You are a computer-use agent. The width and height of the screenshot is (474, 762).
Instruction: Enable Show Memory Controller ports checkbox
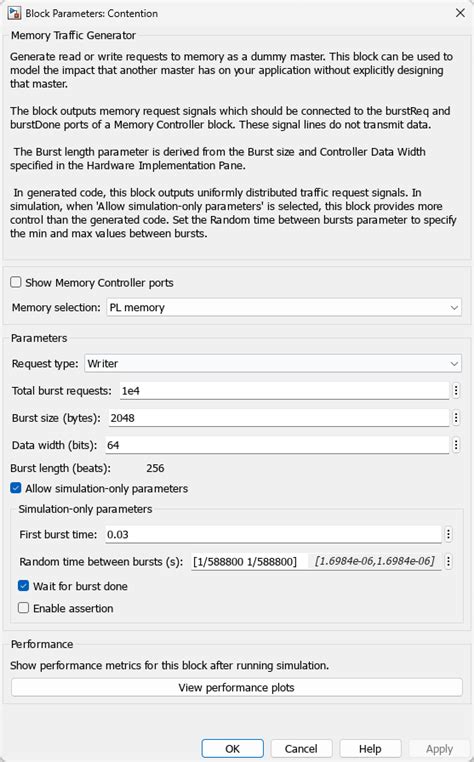pyautogui.click(x=16, y=282)
